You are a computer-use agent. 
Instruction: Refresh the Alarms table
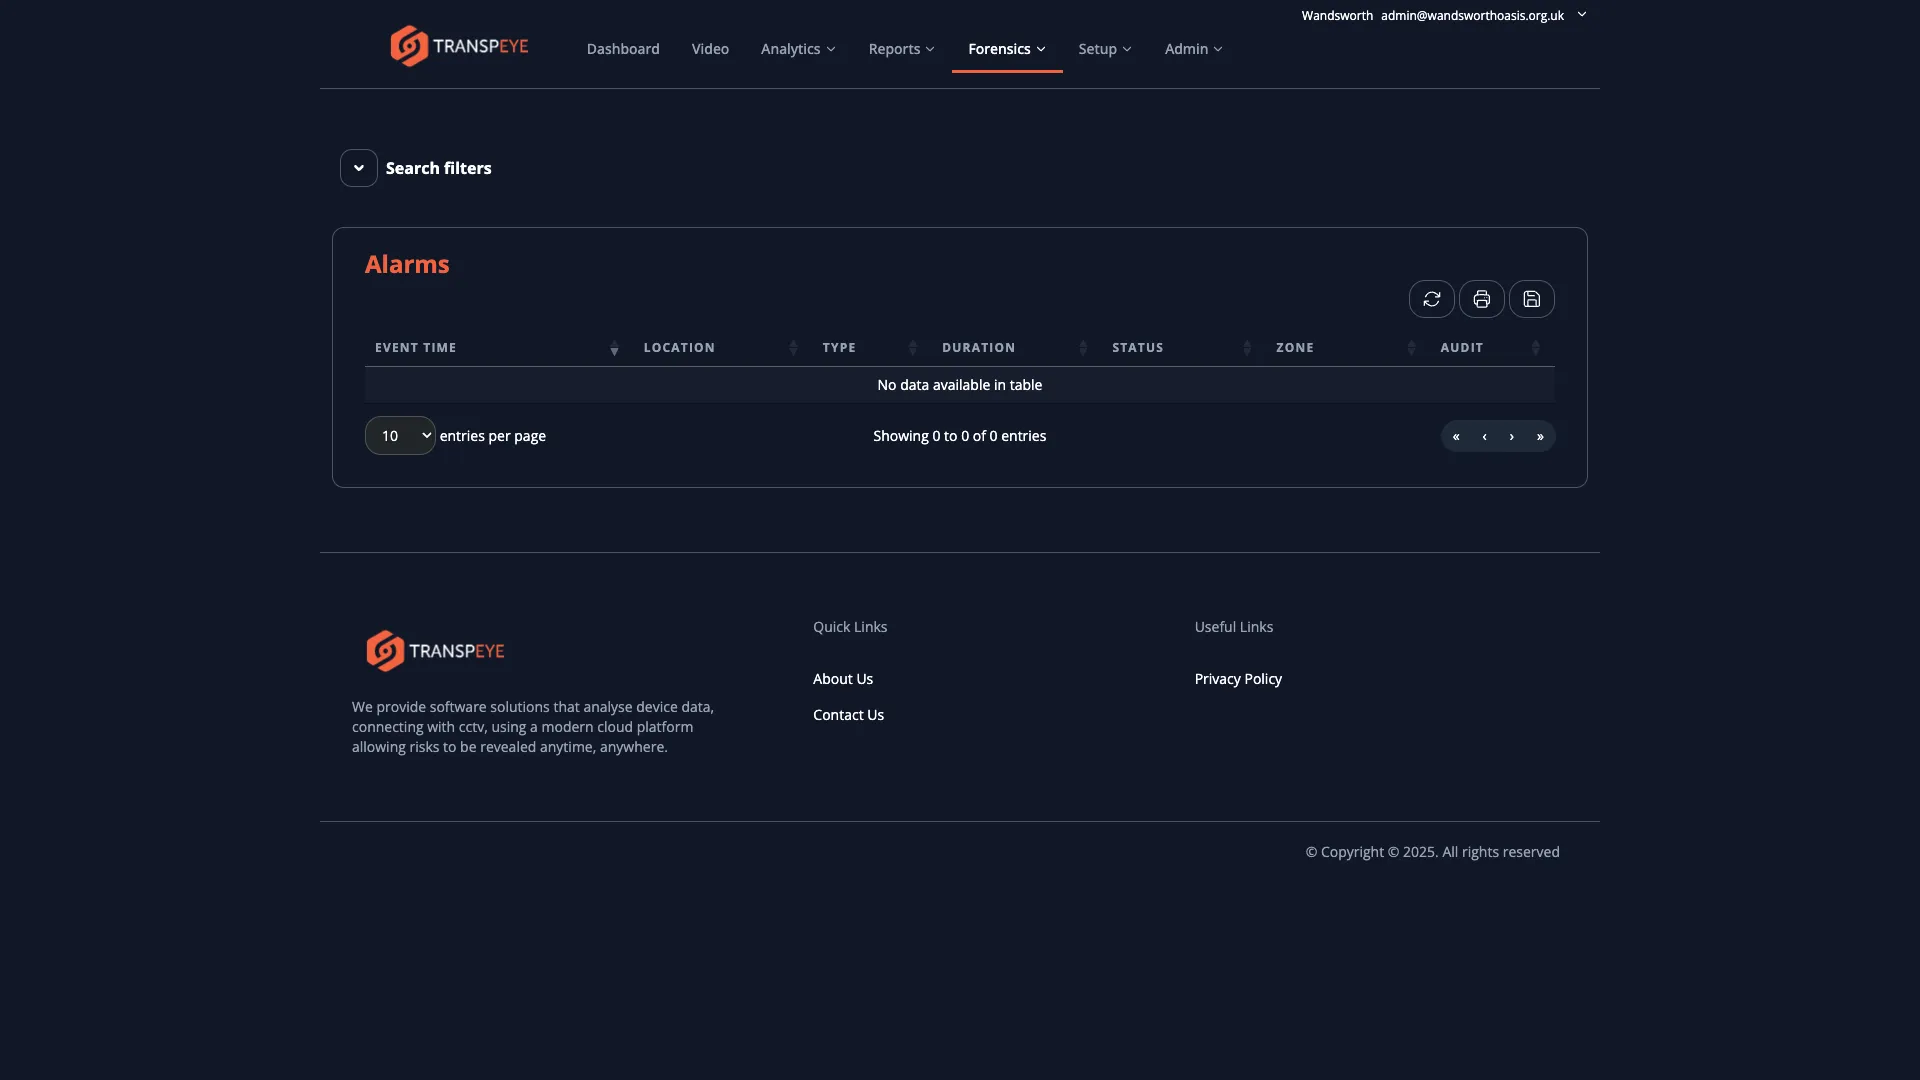point(1432,299)
